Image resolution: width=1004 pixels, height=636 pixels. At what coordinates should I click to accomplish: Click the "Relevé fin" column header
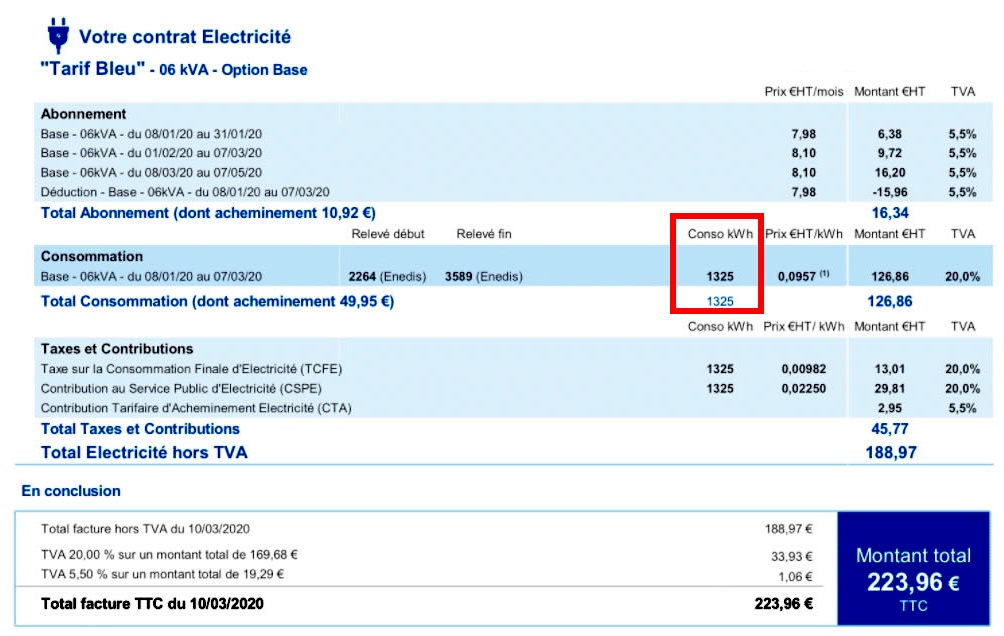tap(484, 234)
